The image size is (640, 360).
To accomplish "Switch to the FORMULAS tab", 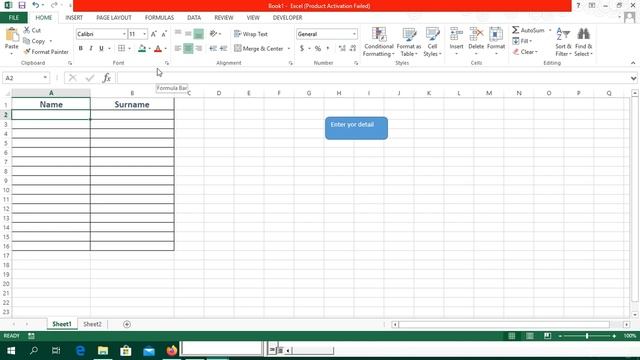I will click(x=159, y=18).
